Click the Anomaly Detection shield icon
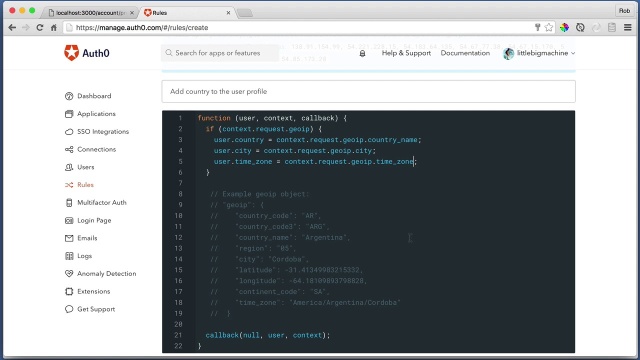Viewport: 640px width, 360px height. click(69, 273)
